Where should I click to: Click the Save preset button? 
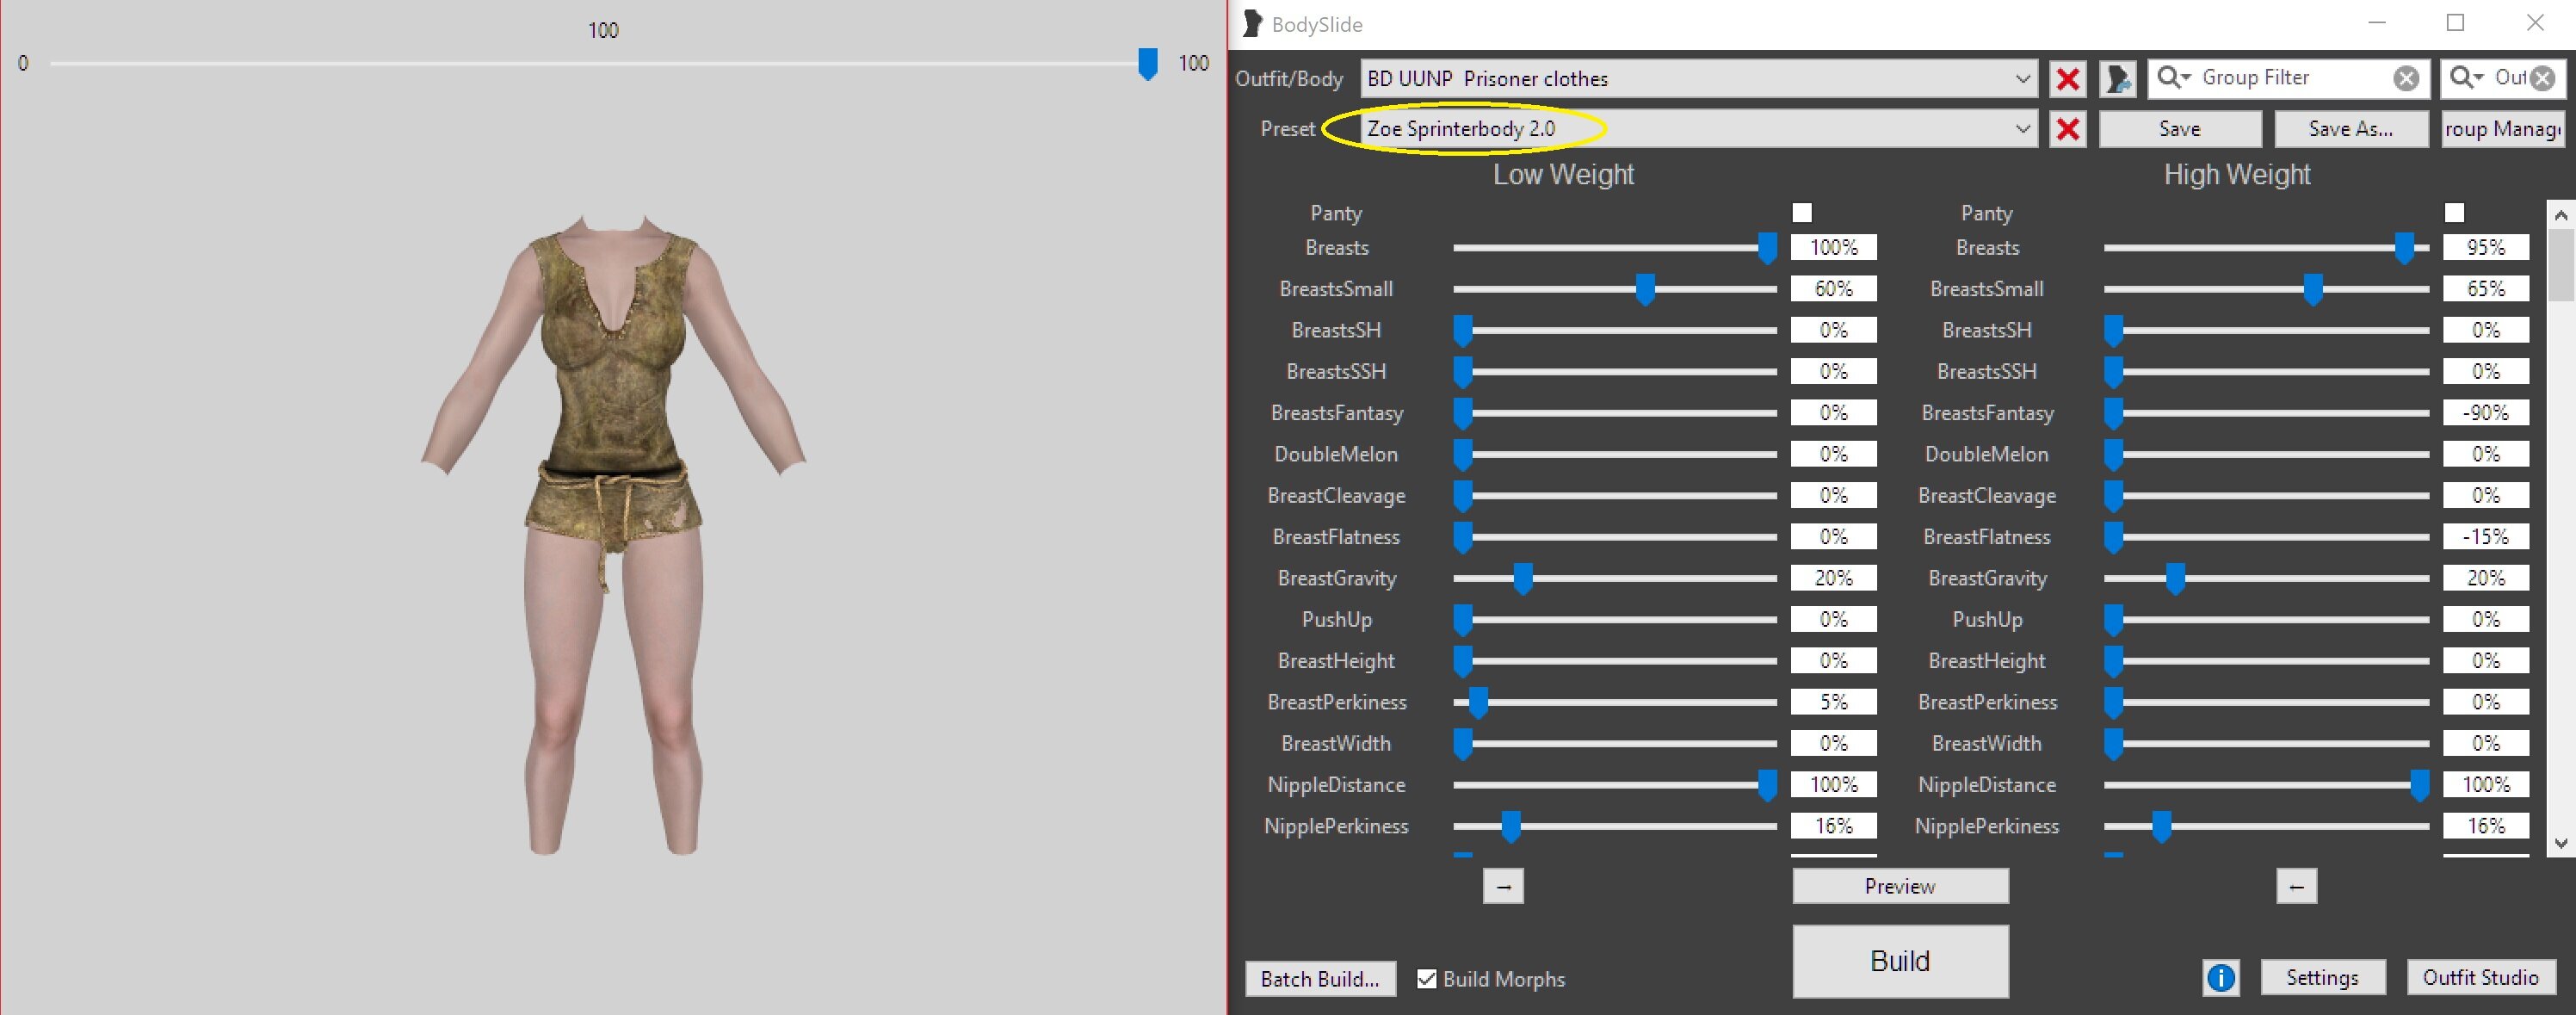(x=2180, y=129)
